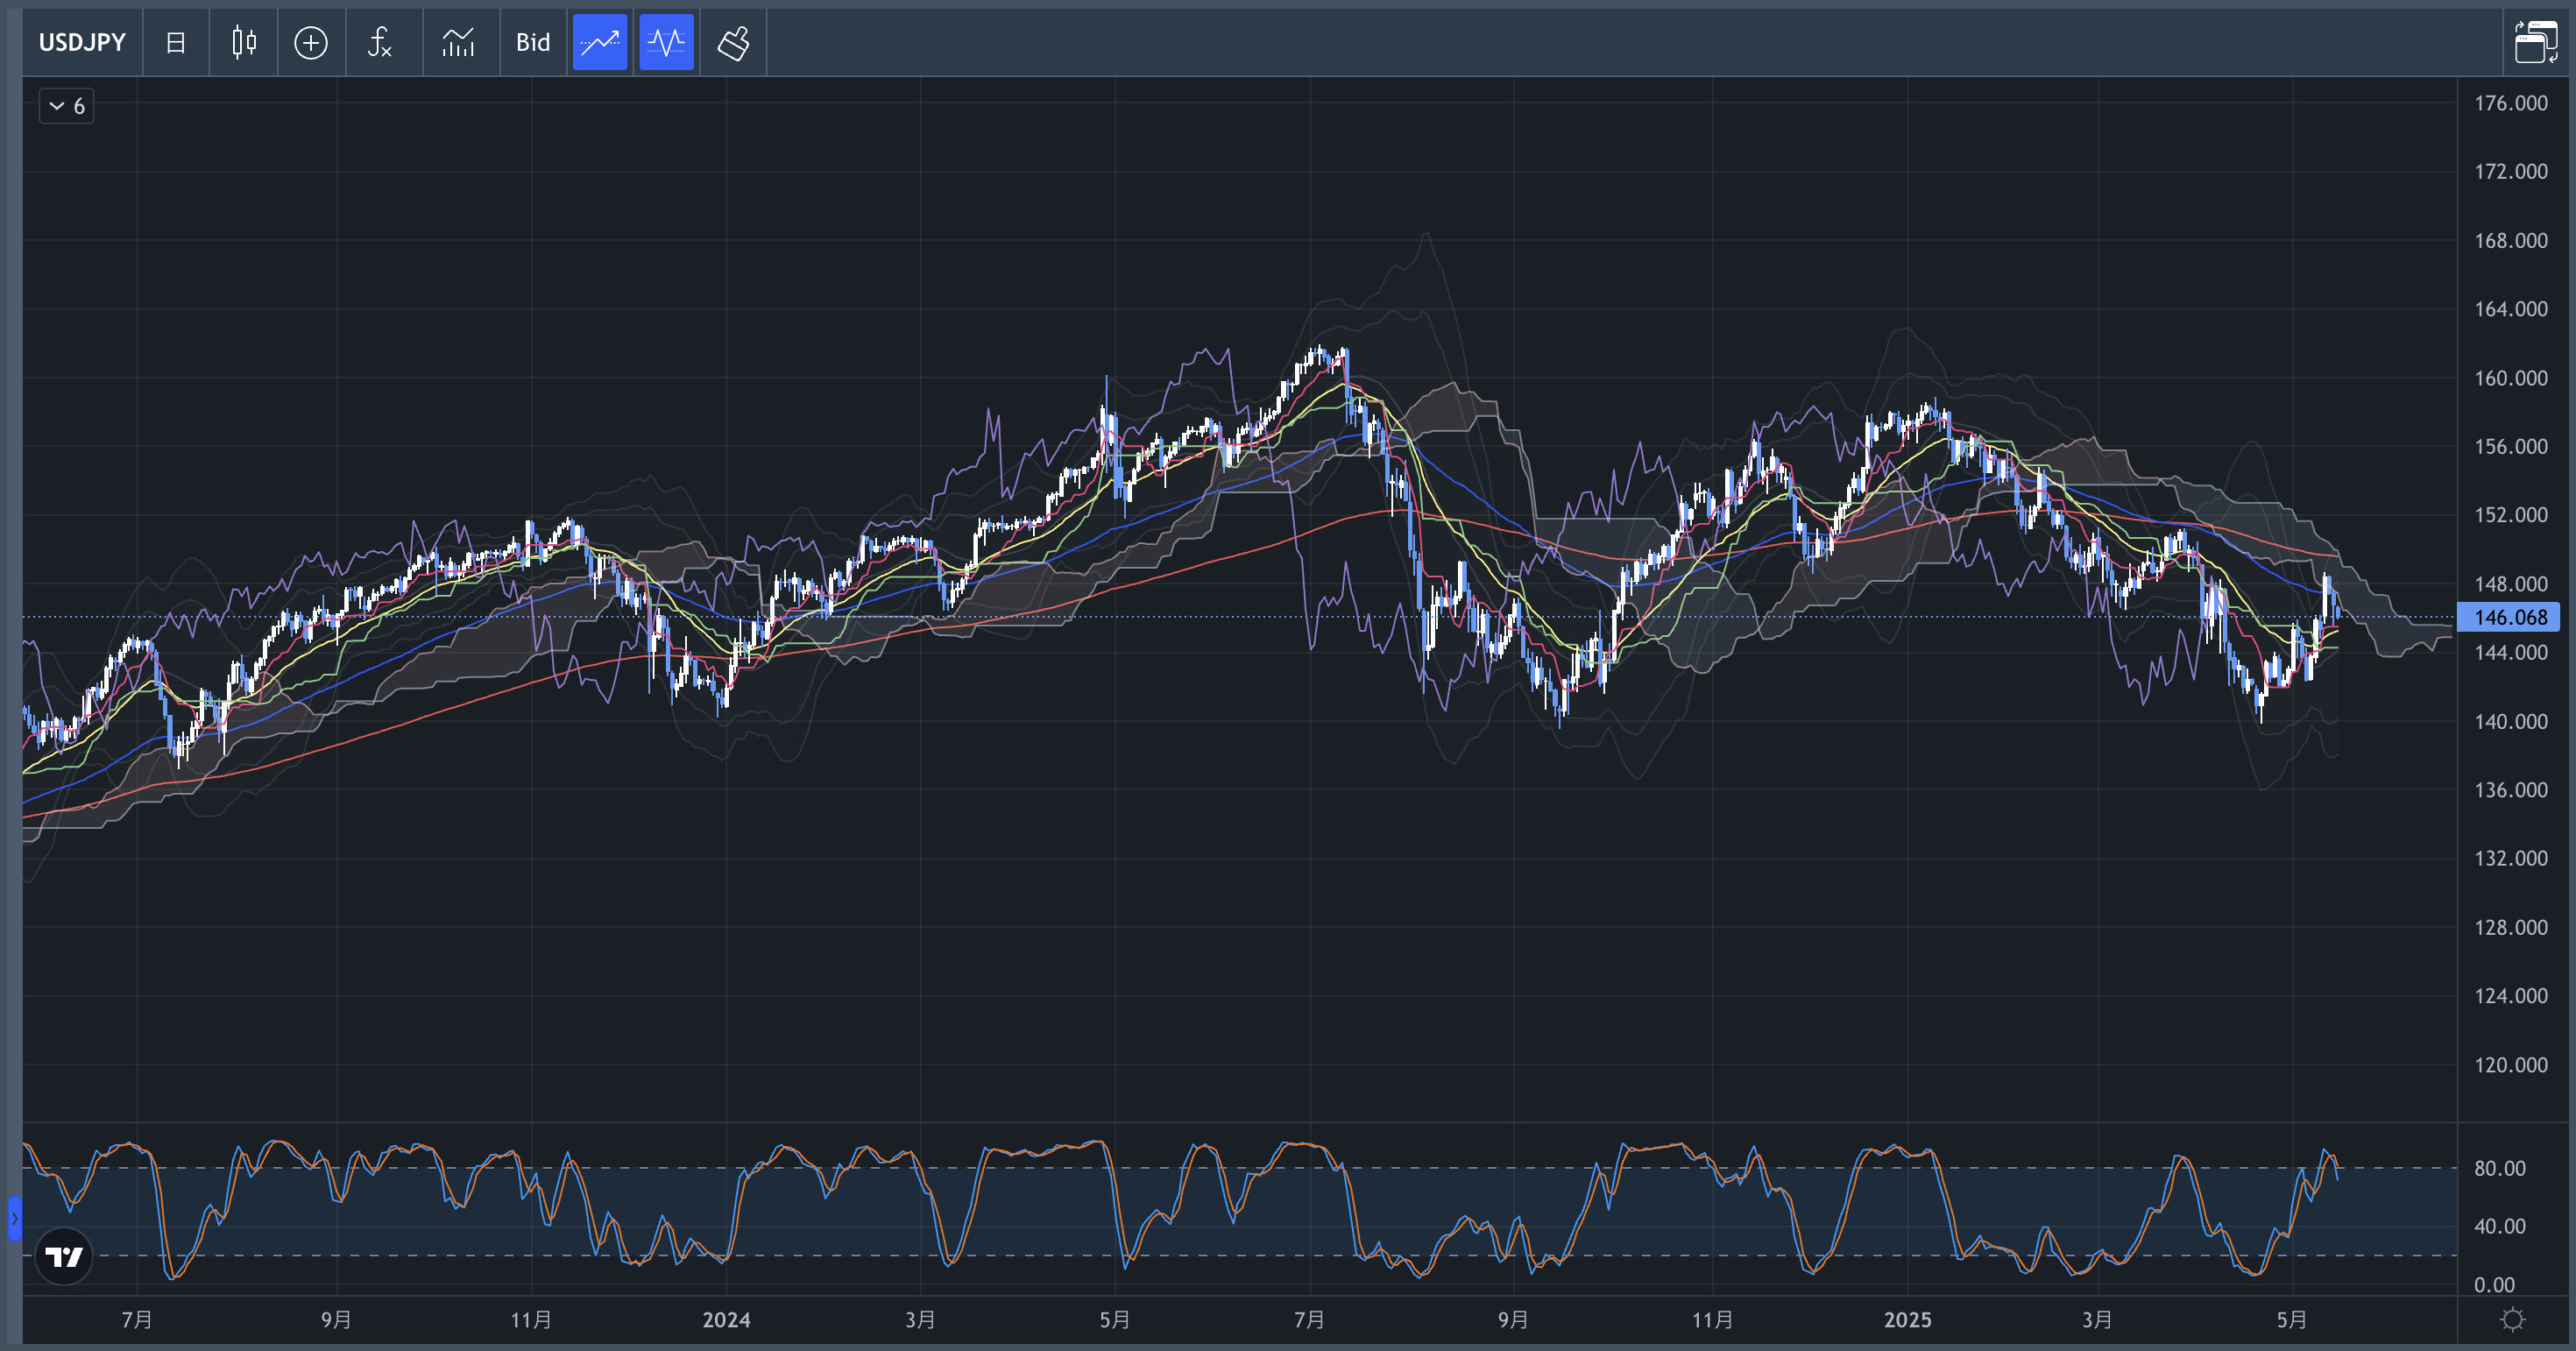Click the 120.000 price axis label
2576x1351 pixels.
[x=2510, y=1065]
